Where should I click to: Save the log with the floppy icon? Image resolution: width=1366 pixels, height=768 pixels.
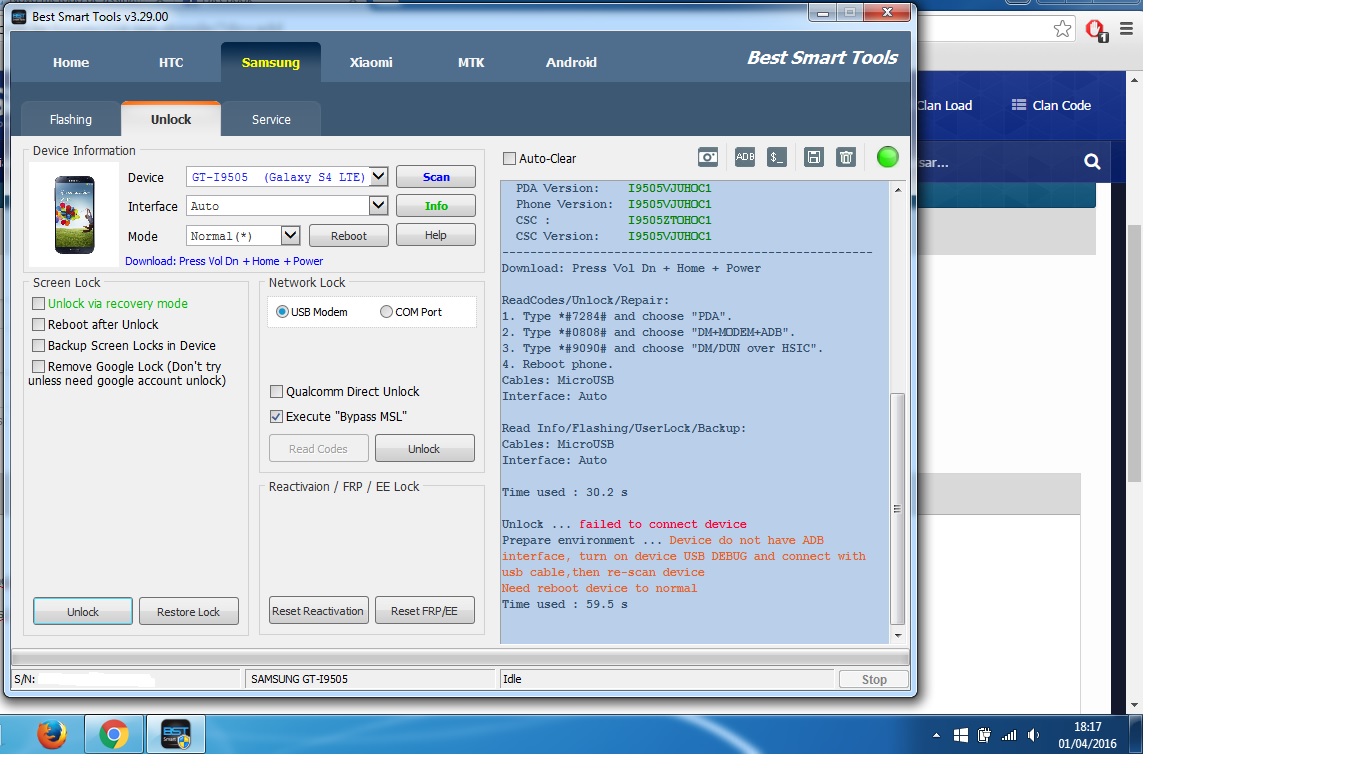point(814,157)
